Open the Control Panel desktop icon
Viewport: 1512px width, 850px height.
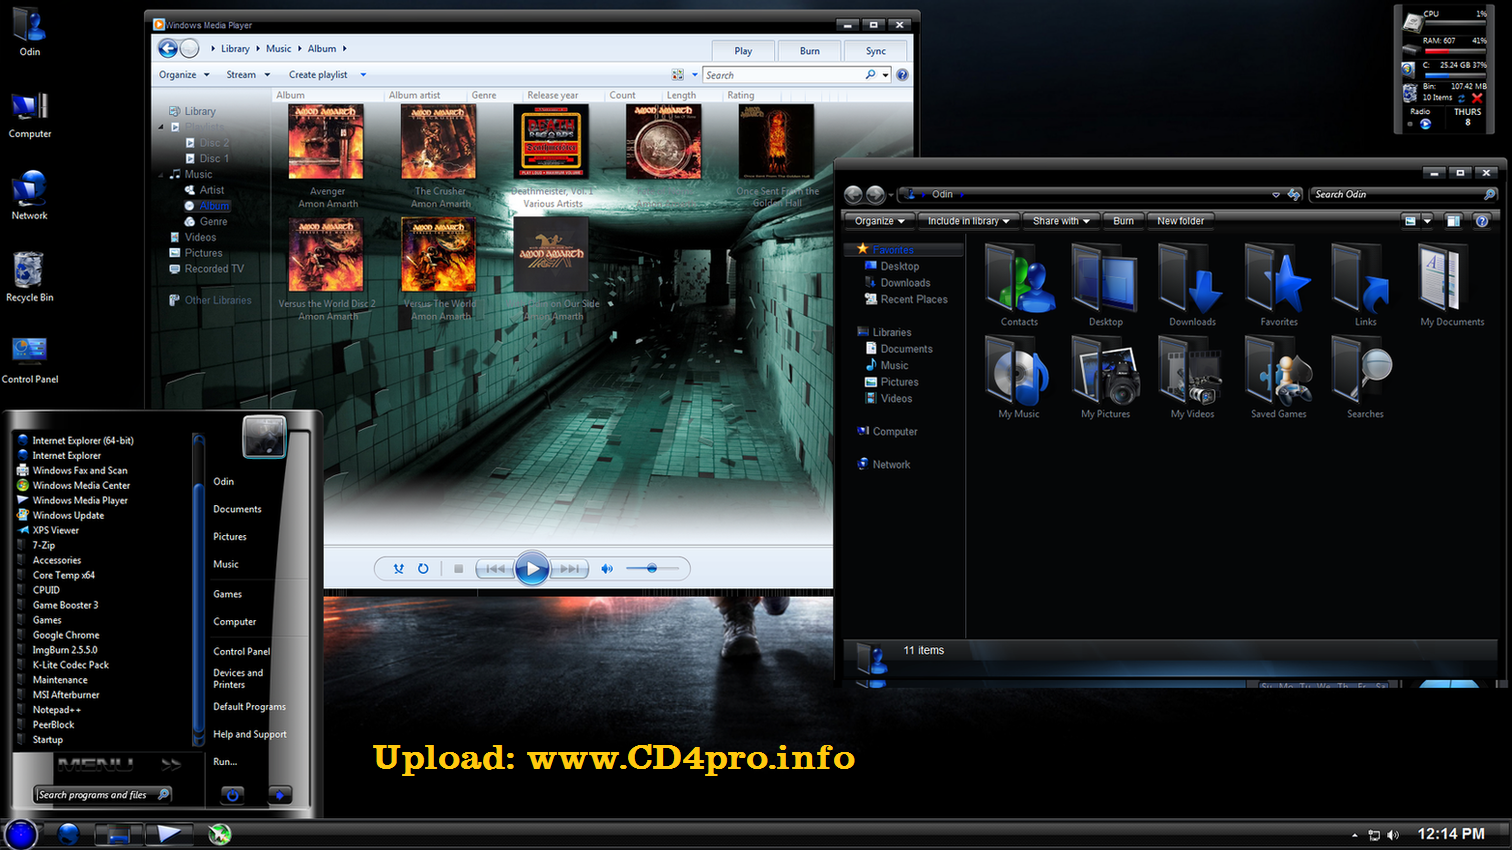[x=30, y=359]
